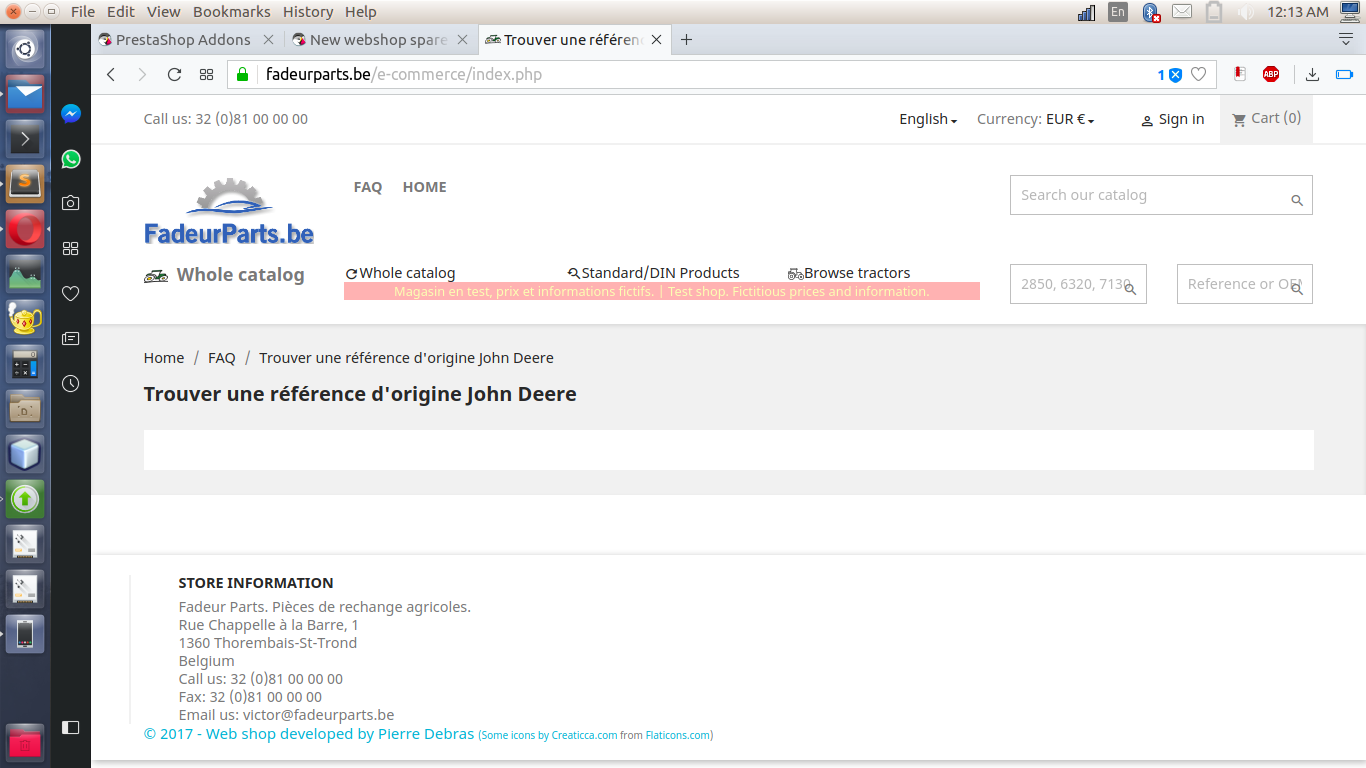Click the victor@fadeurparts.be email
Image resolution: width=1366 pixels, height=768 pixels.
tap(319, 715)
